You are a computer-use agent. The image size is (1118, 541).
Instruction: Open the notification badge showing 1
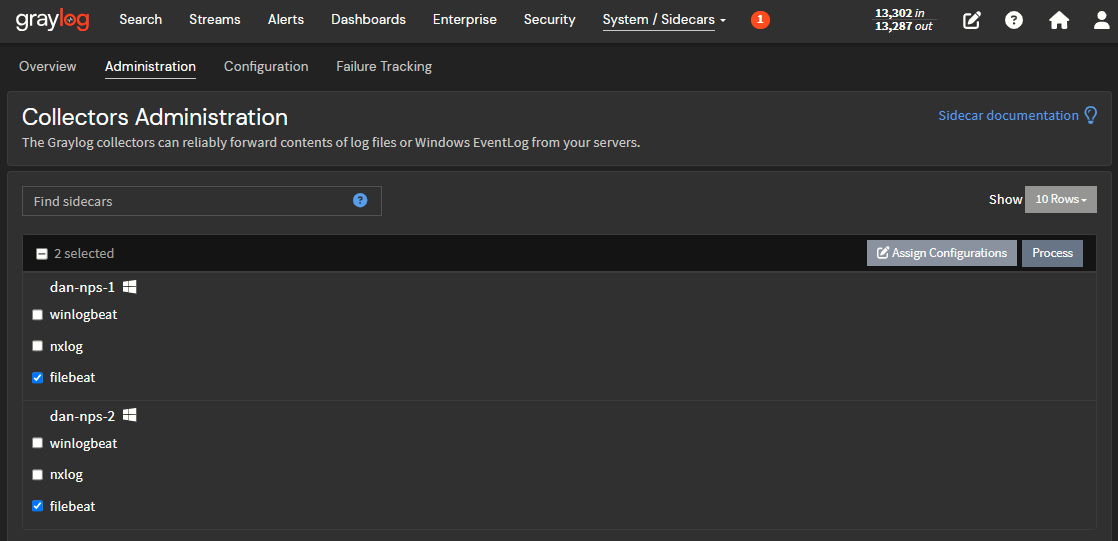click(x=760, y=20)
